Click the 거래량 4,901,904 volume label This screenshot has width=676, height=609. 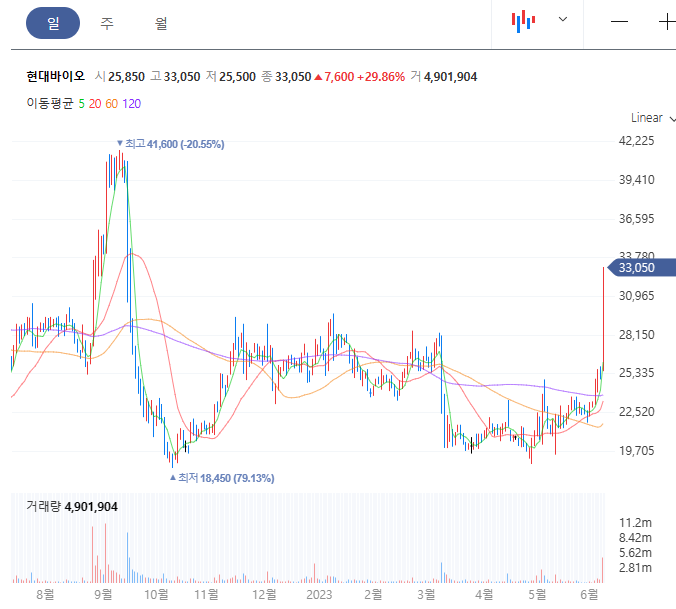click(x=72, y=506)
